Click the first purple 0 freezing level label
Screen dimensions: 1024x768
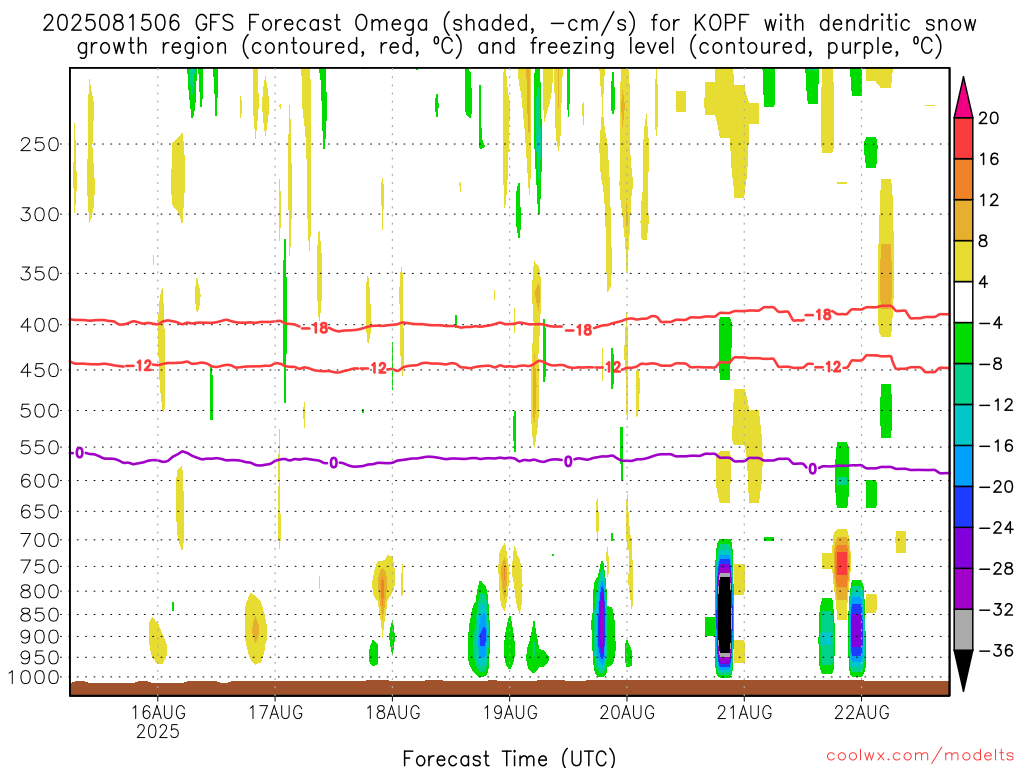coord(80,453)
